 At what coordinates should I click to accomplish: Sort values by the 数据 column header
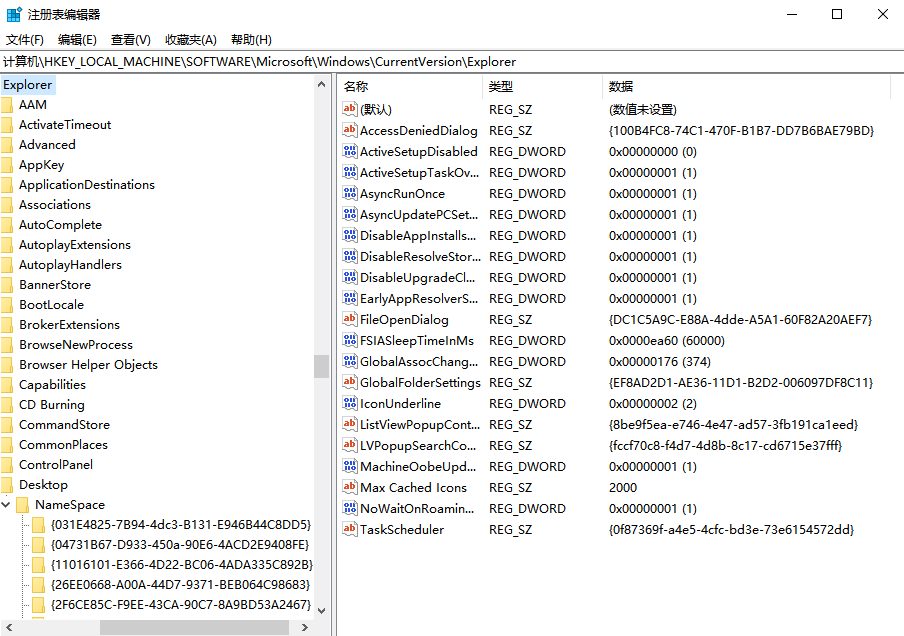tap(747, 86)
